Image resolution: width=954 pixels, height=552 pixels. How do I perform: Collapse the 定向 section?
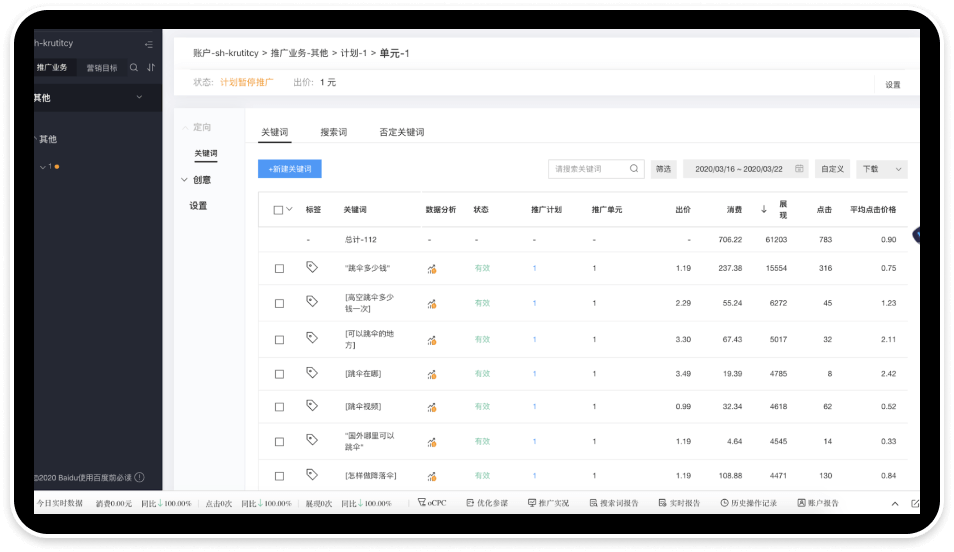(185, 127)
